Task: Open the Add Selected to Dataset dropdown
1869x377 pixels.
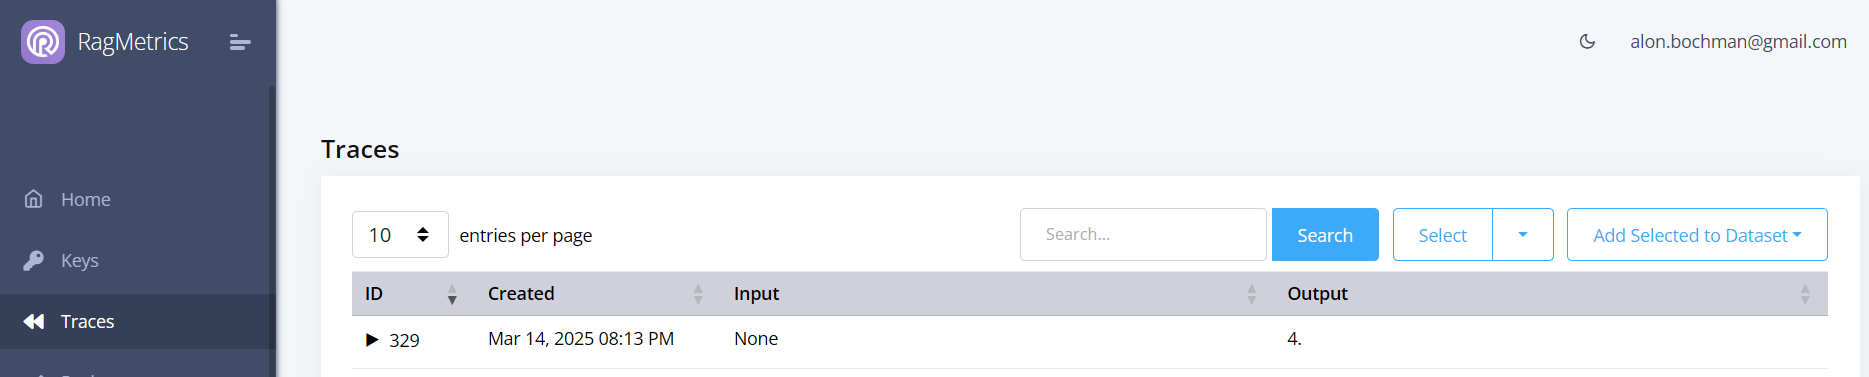Action: point(1697,235)
